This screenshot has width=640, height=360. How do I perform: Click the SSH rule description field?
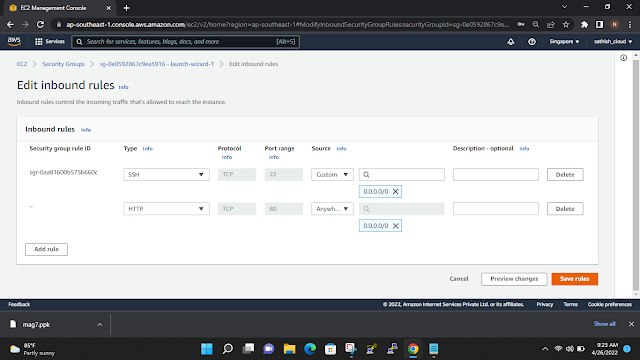496,174
